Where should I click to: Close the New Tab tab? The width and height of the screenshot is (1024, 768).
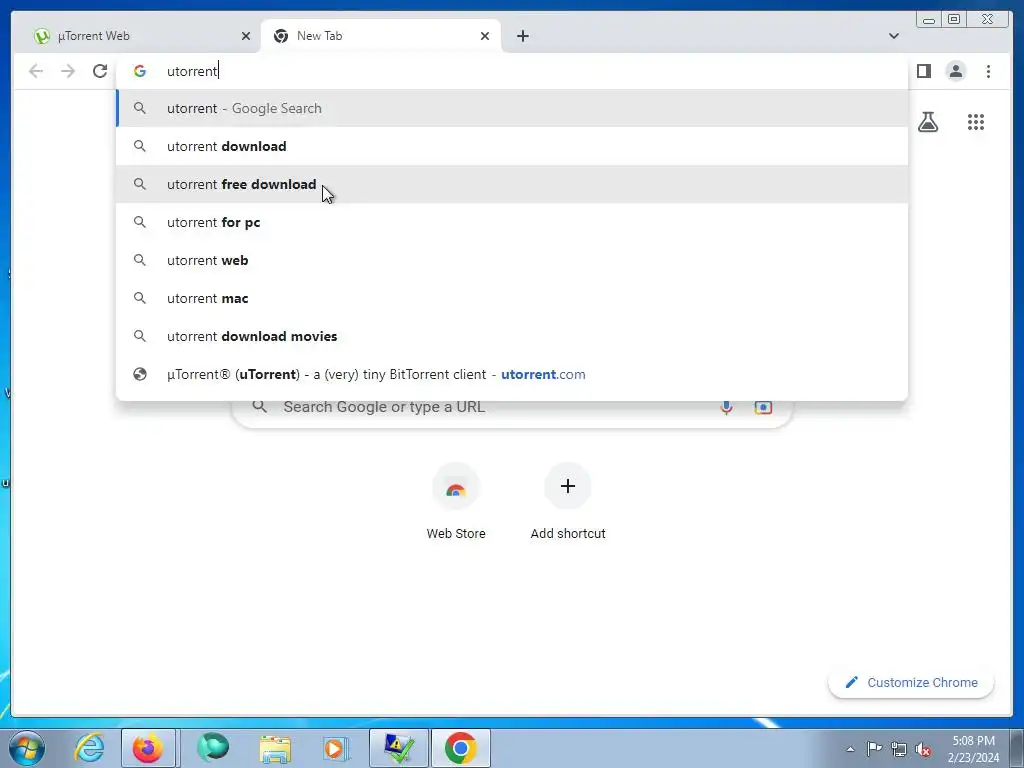tap(485, 36)
